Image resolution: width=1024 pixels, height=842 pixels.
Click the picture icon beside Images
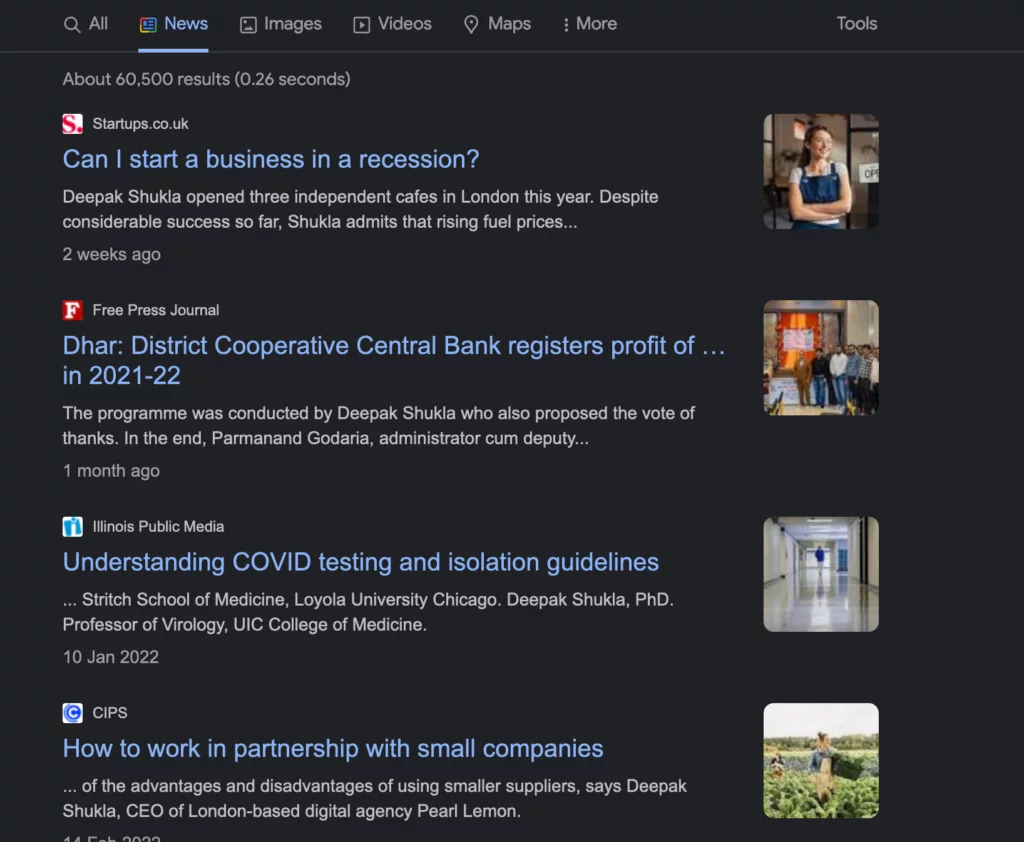248,25
